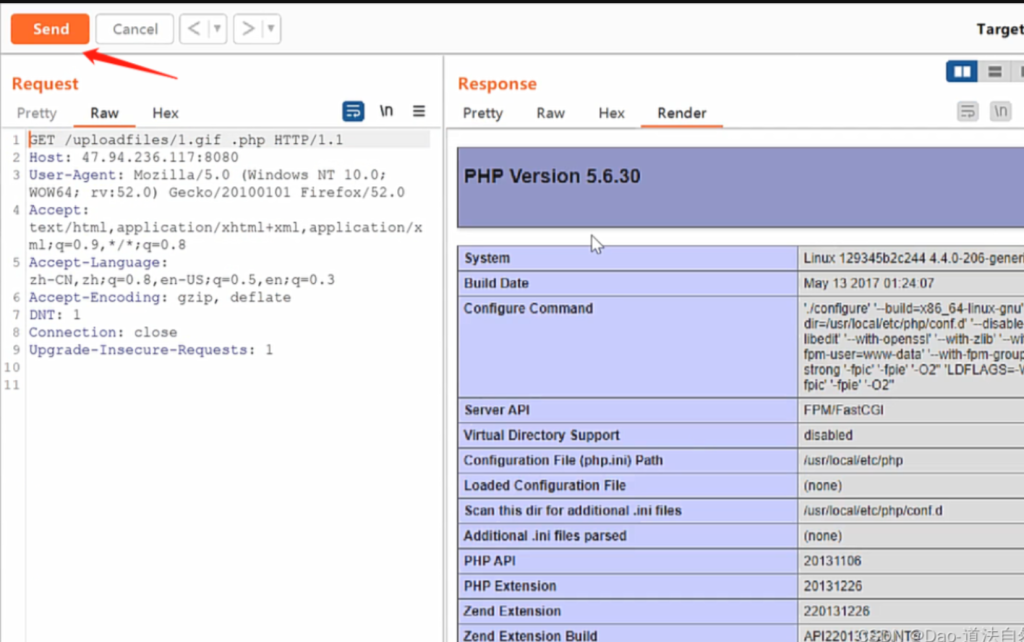Go forward to next request in history

248,29
